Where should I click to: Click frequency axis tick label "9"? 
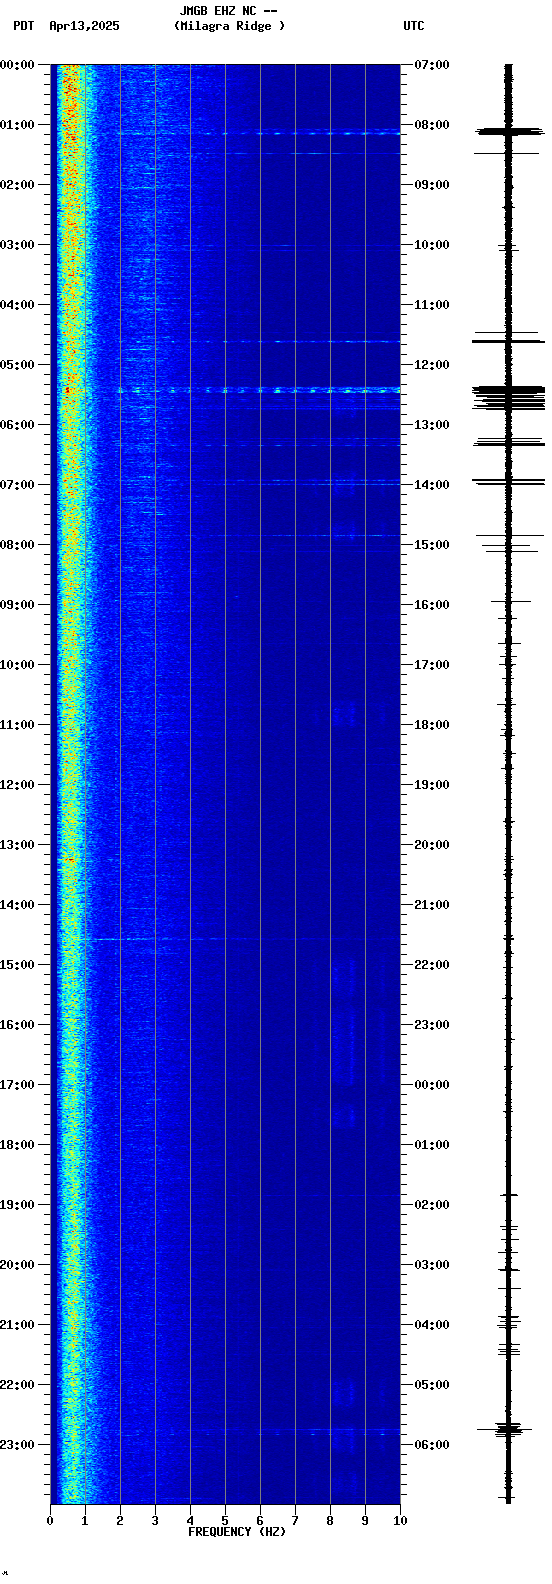tap(365, 1521)
